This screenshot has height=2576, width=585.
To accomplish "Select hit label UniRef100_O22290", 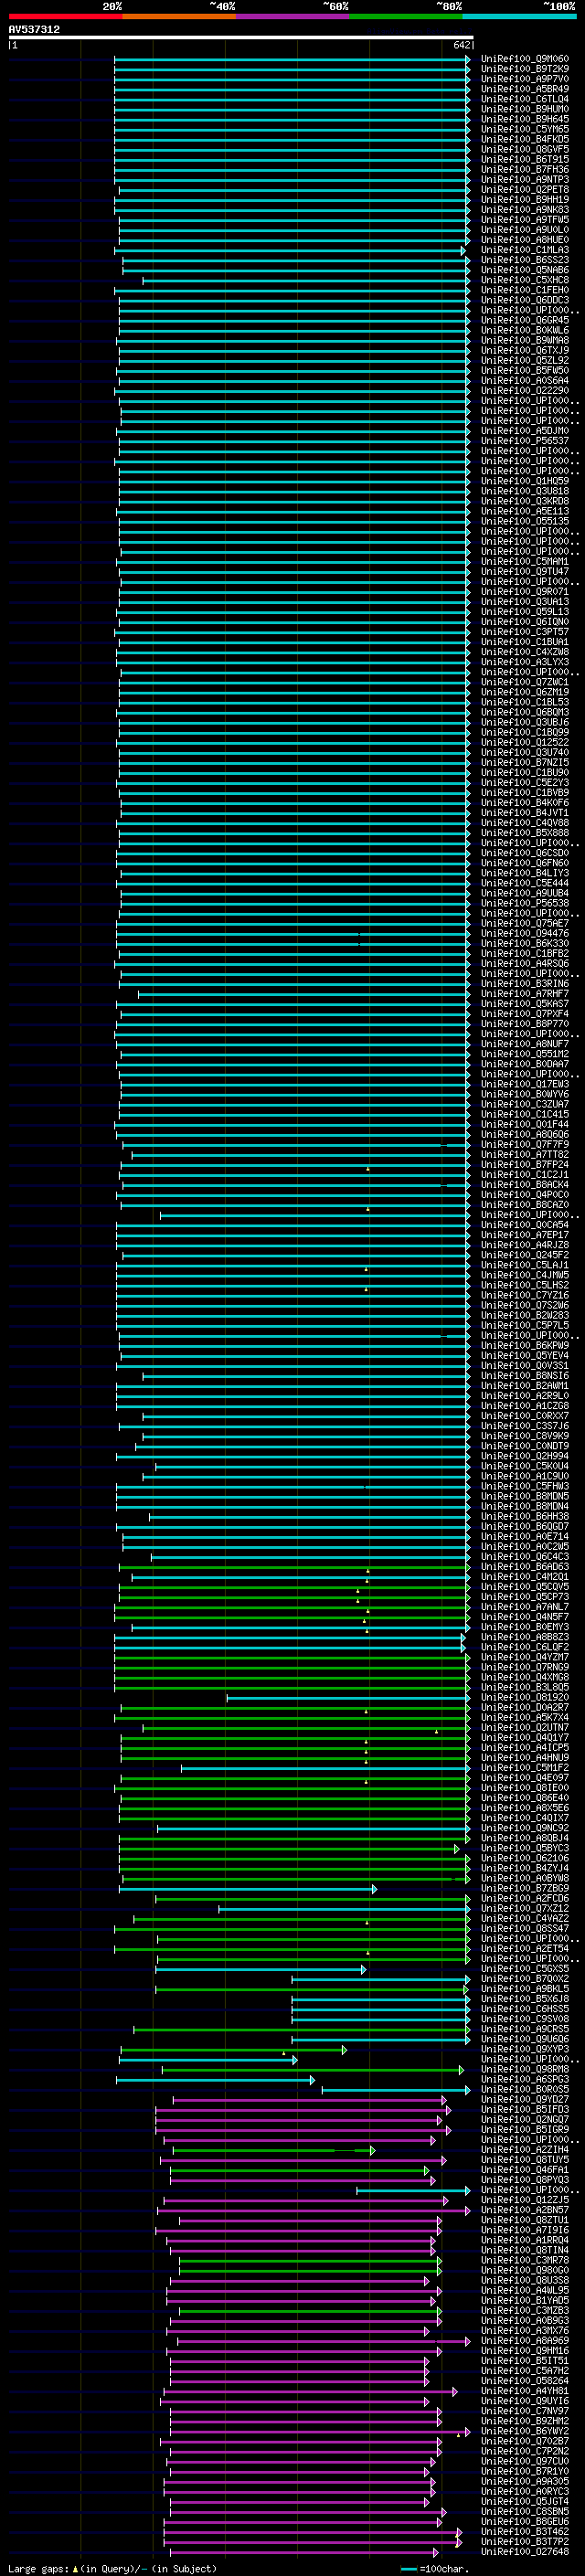I will pos(524,390).
